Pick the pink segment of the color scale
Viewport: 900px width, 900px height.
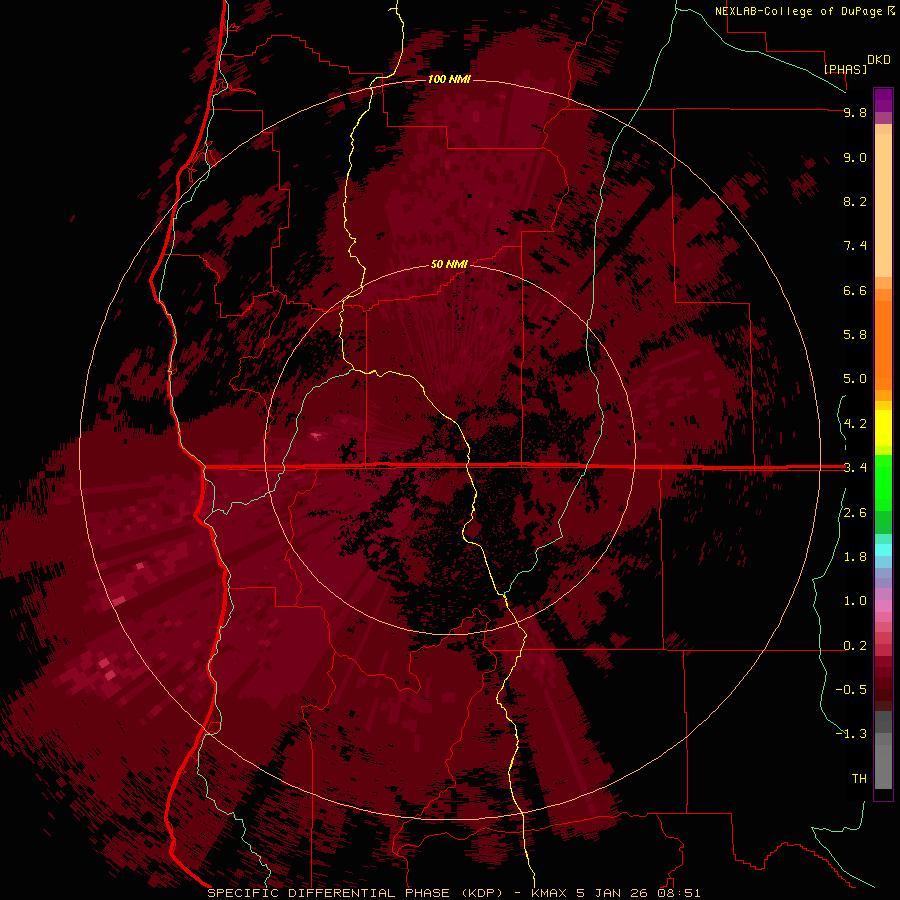pos(883,606)
